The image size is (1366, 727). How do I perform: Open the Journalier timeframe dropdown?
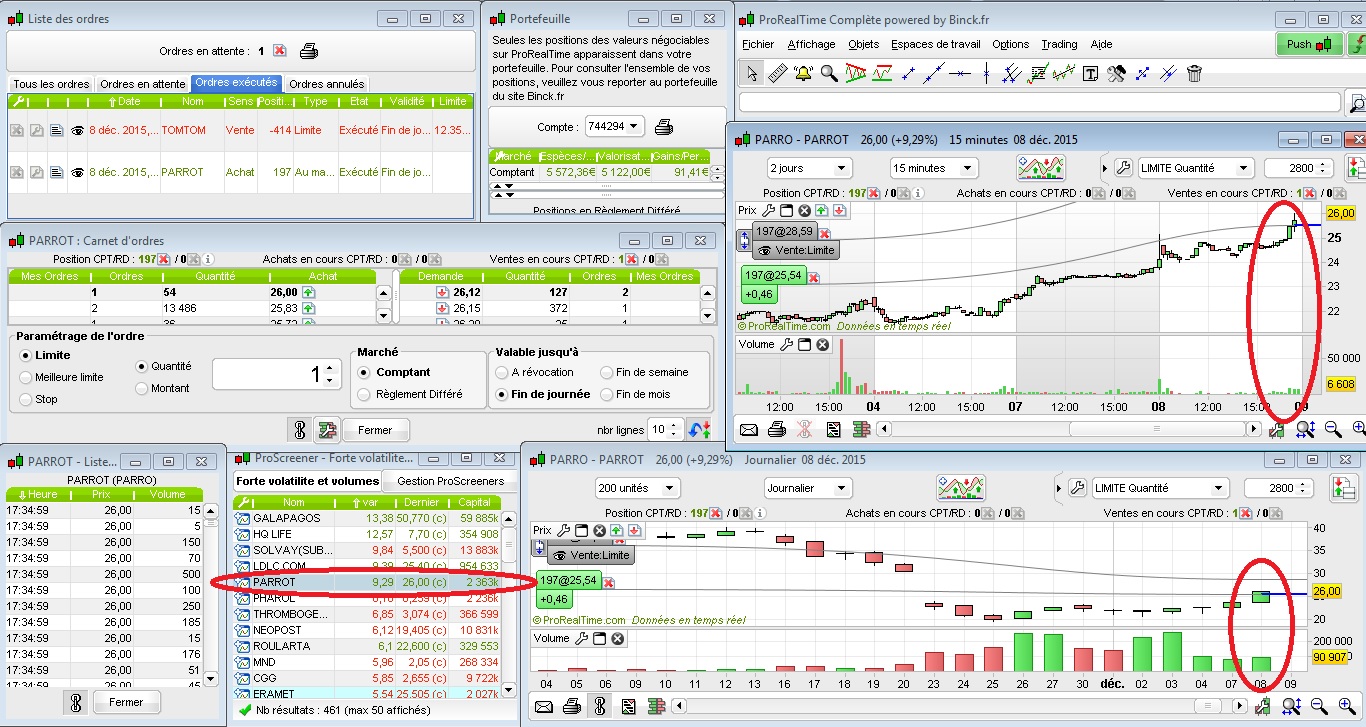coord(808,488)
